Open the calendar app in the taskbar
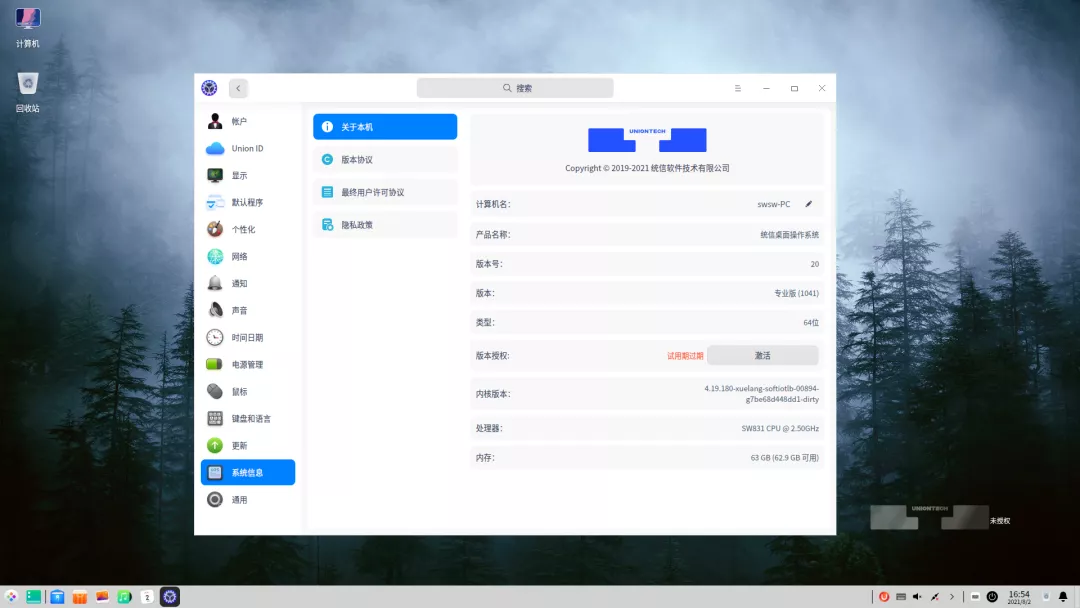Image resolution: width=1080 pixels, height=608 pixels. 147,597
